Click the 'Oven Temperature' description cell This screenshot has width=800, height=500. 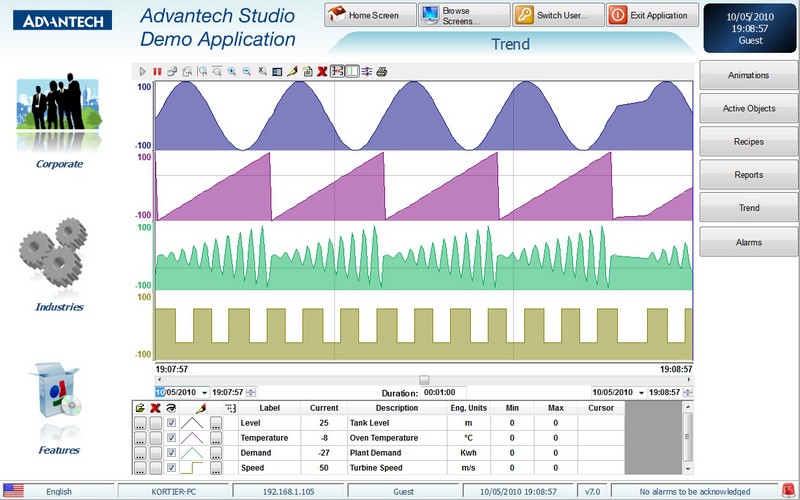tap(397, 438)
